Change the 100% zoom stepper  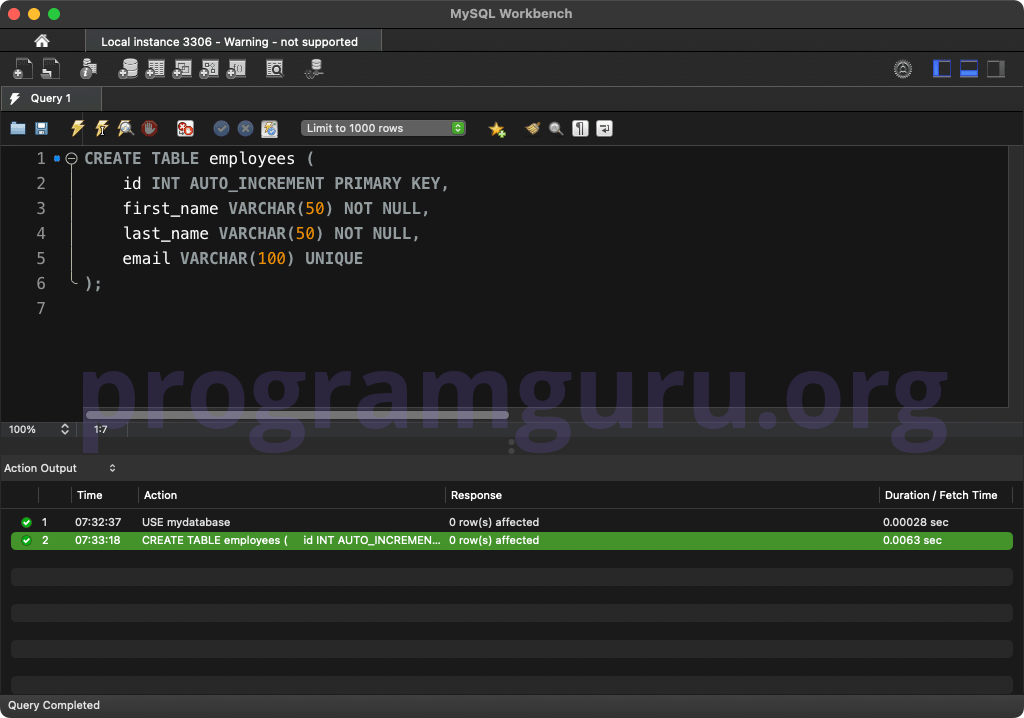pyautogui.click(x=65, y=429)
